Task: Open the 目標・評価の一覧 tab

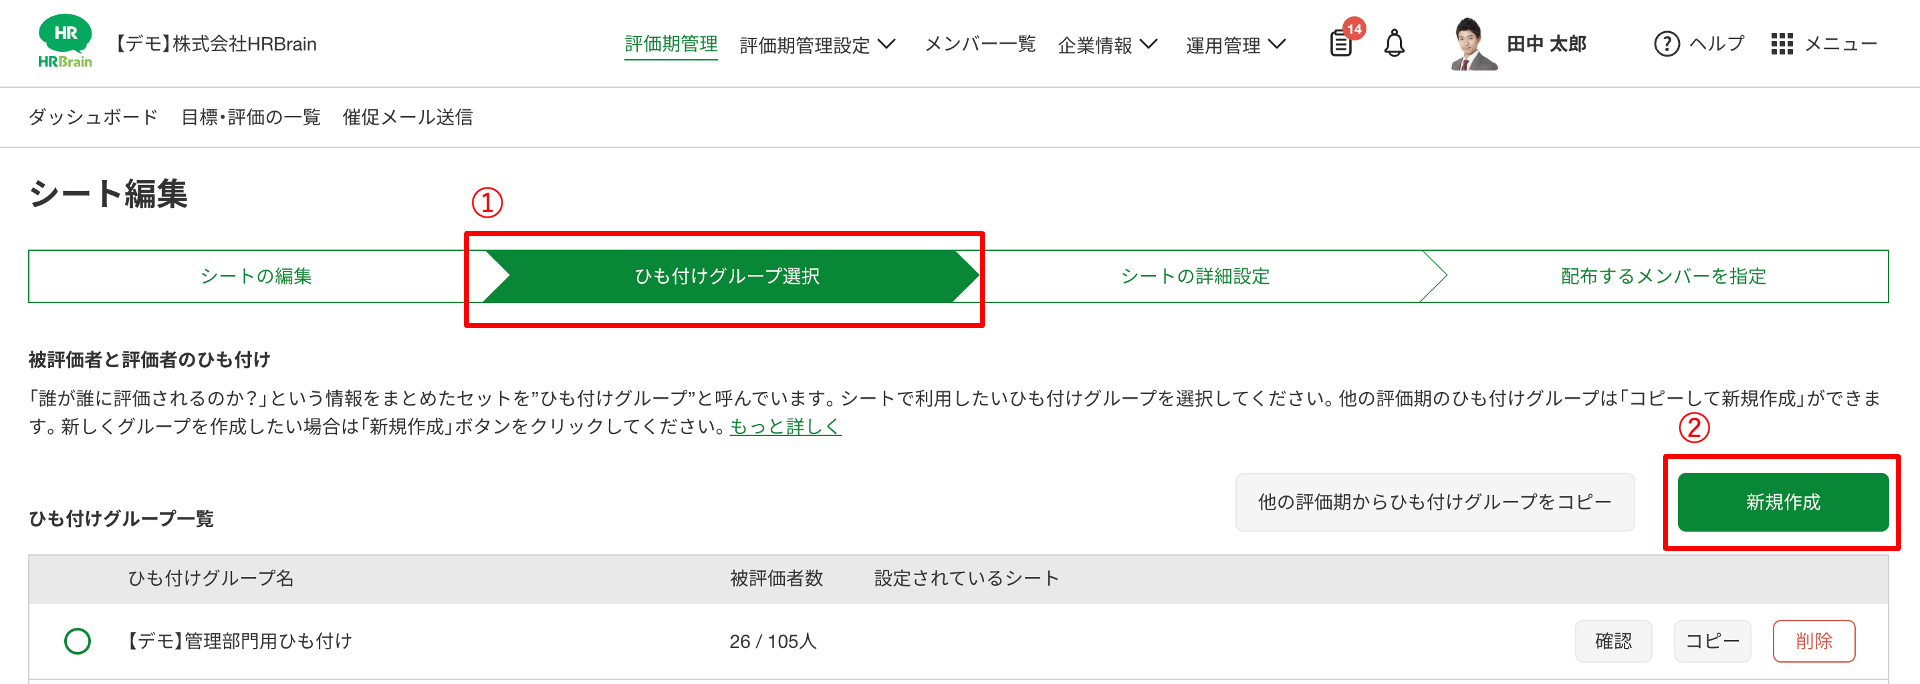Action: click(251, 117)
